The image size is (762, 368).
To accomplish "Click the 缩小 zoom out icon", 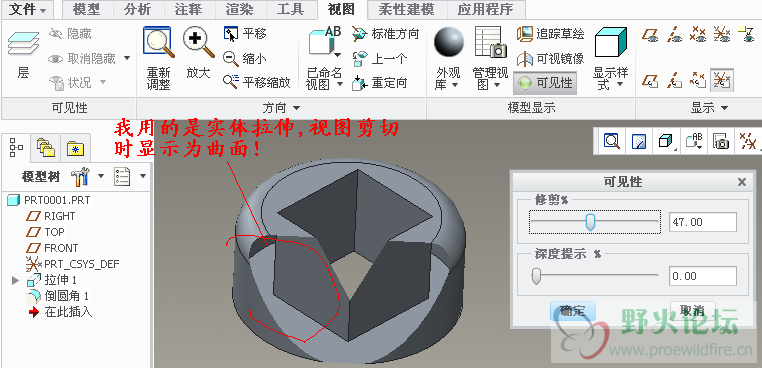I will (x=231, y=58).
